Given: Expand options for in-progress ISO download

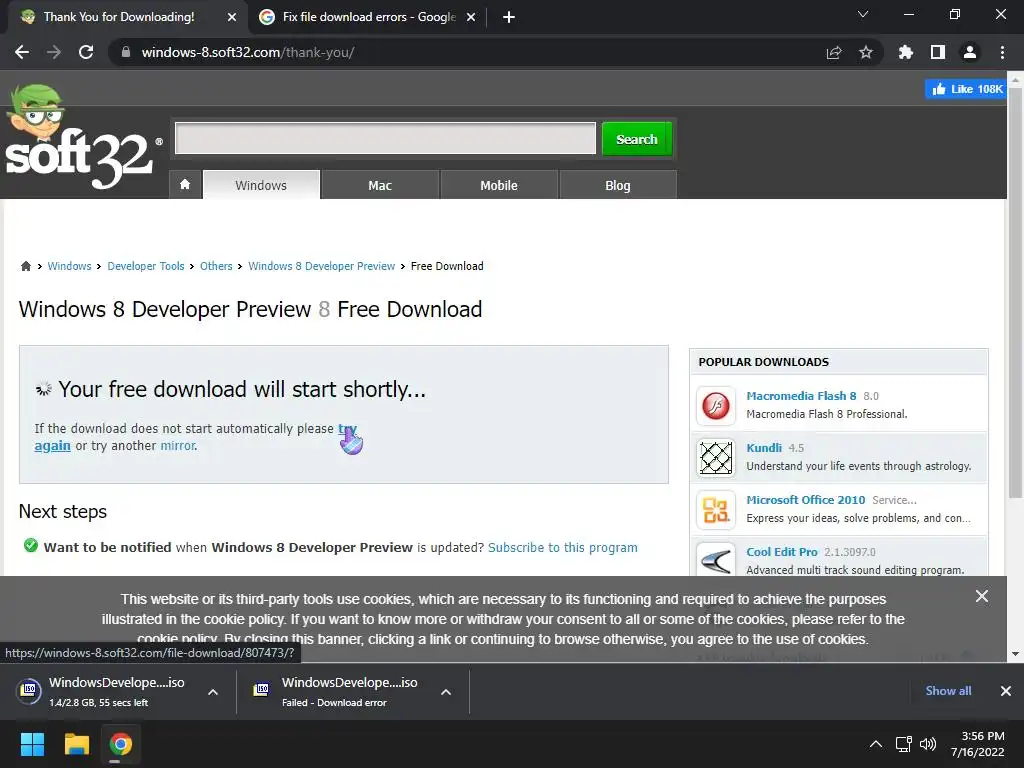Looking at the screenshot, I should click(213, 692).
